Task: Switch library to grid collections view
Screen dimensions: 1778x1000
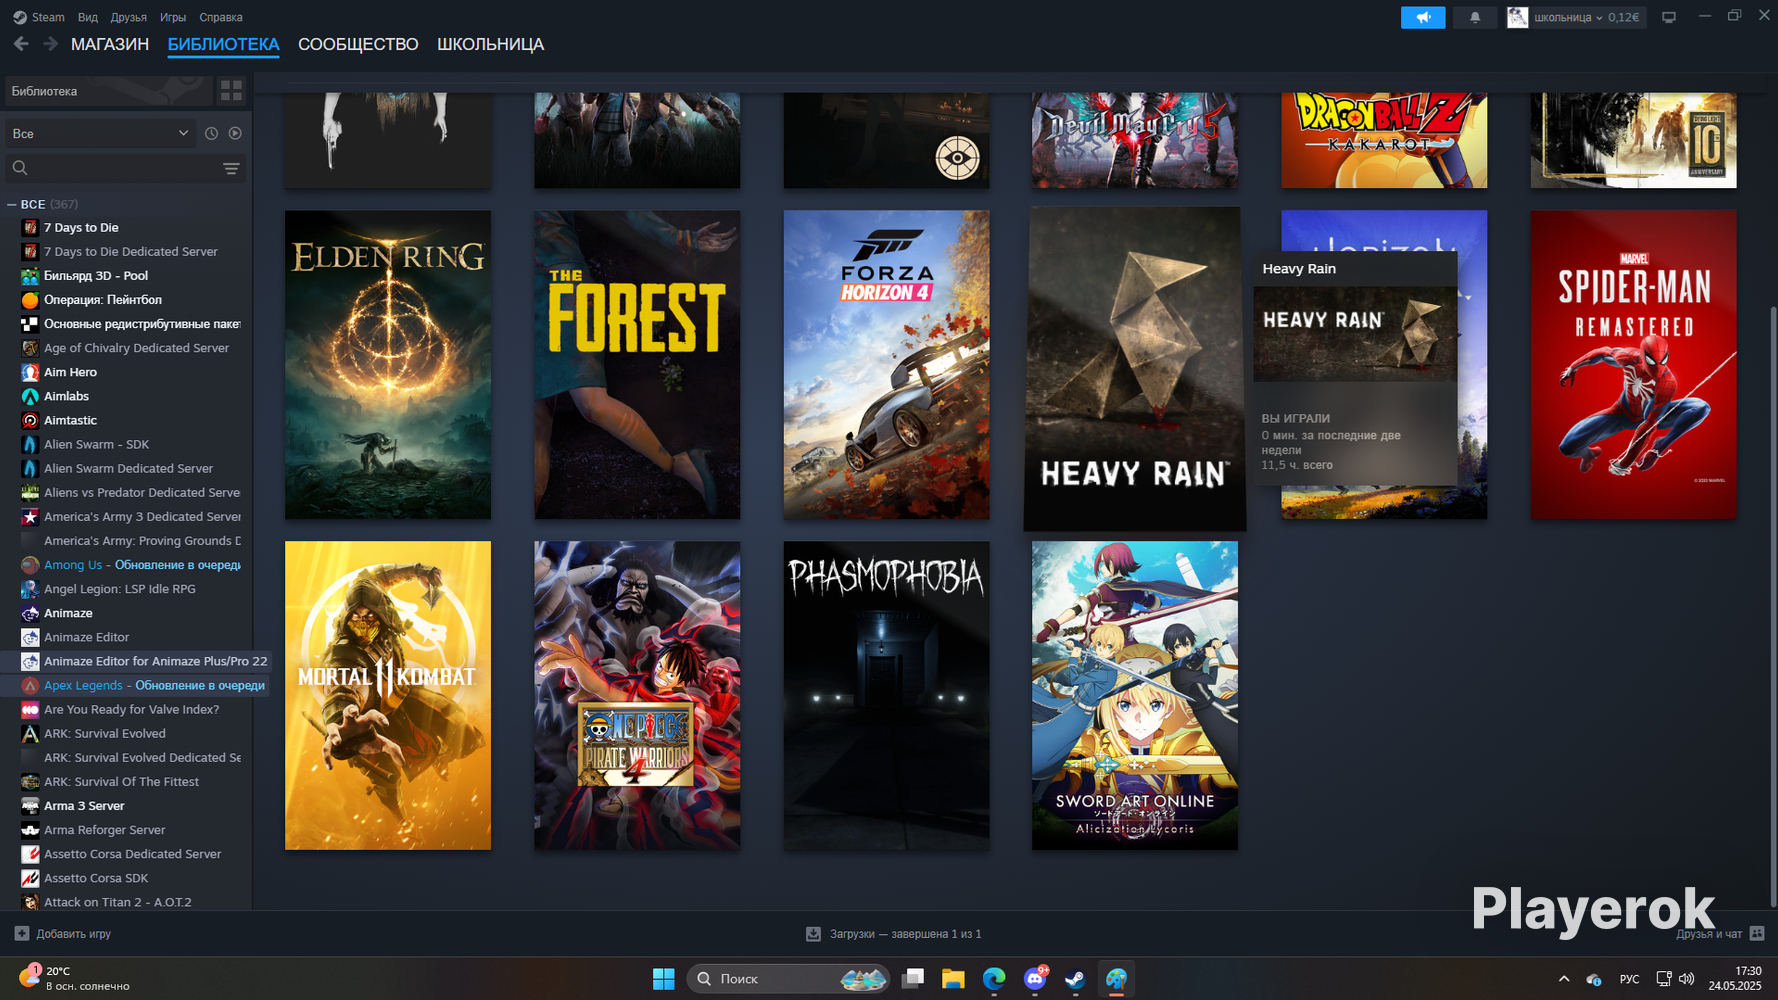Action: point(231,91)
